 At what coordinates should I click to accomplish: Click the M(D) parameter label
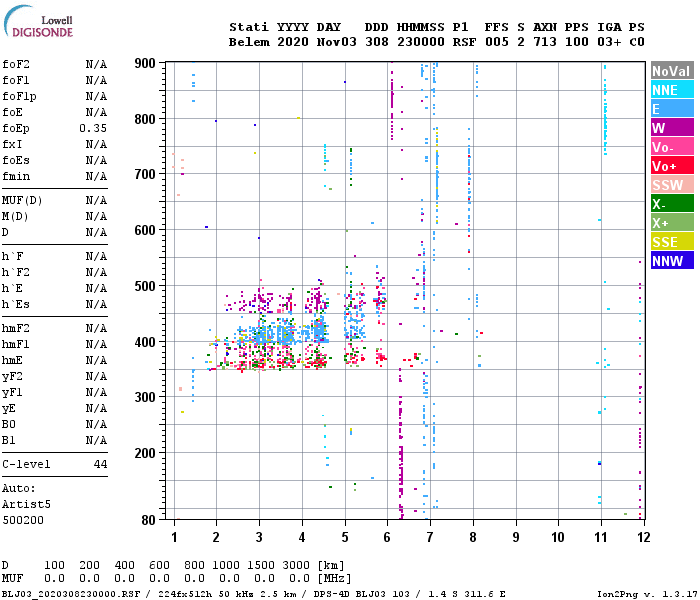click(15, 217)
